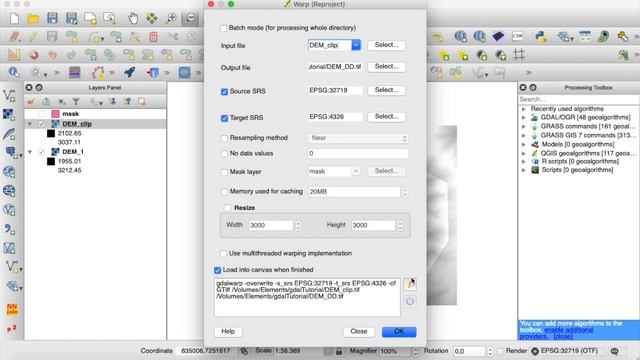Enable the Resampling method checkbox
Screen dimensions: 640x360
224,138
